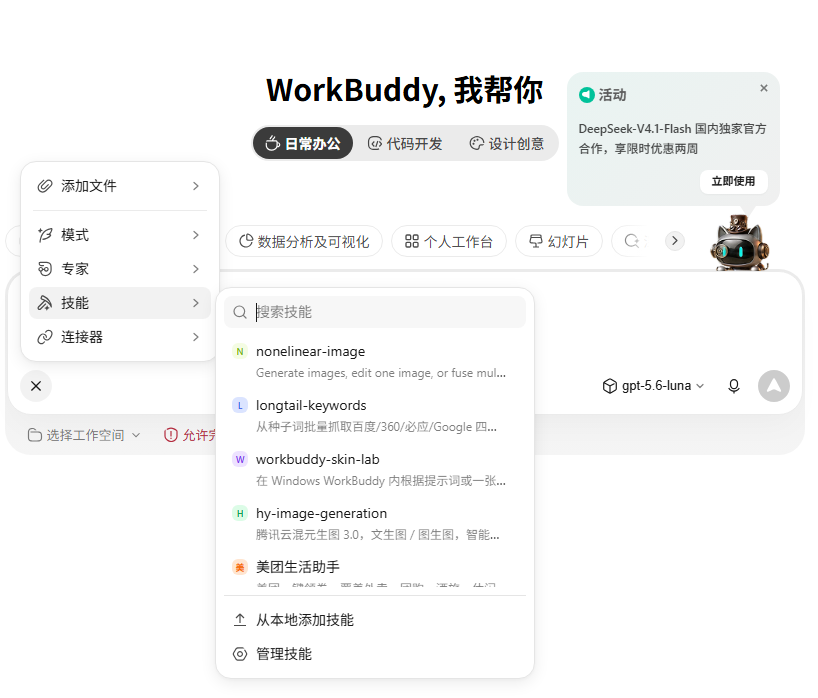Viewport: 818px width, 698px height.
Task: Click the green N badge of nonelinear-image
Action: click(x=240, y=352)
